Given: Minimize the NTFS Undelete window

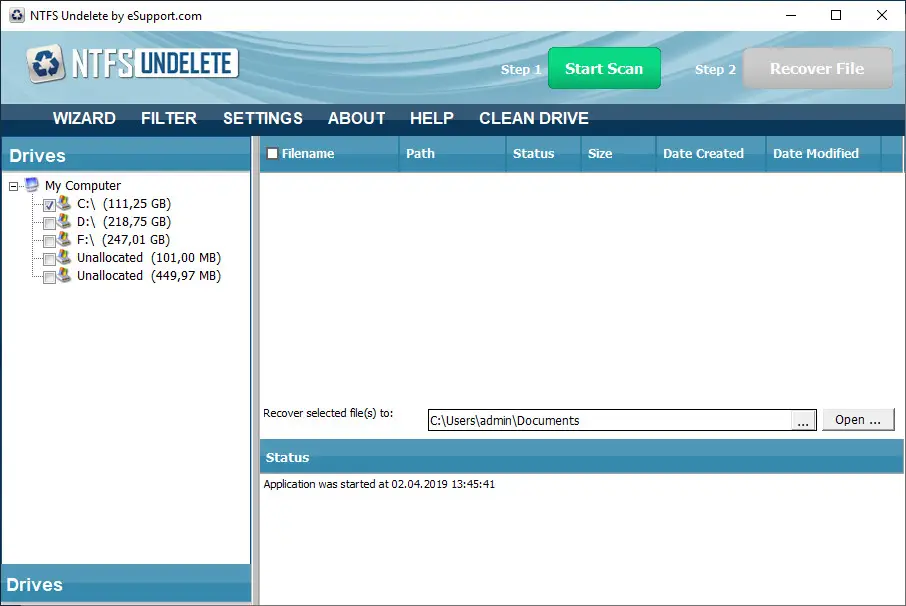Looking at the screenshot, I should (791, 15).
